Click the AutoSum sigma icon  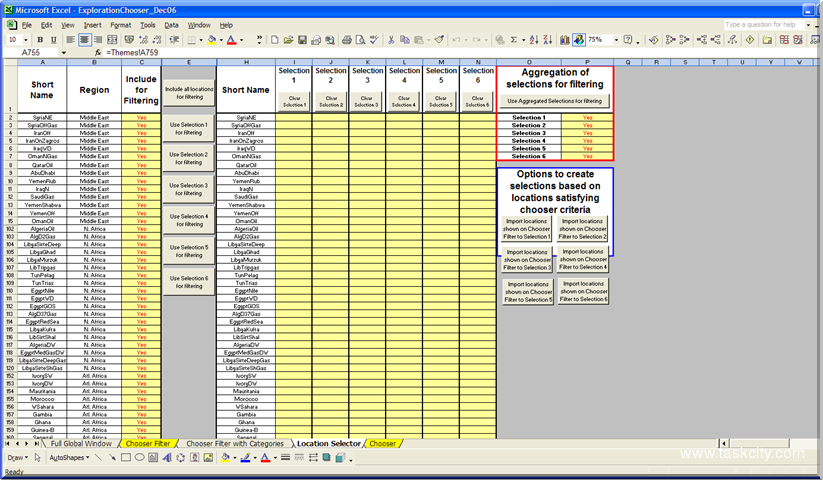coord(514,40)
